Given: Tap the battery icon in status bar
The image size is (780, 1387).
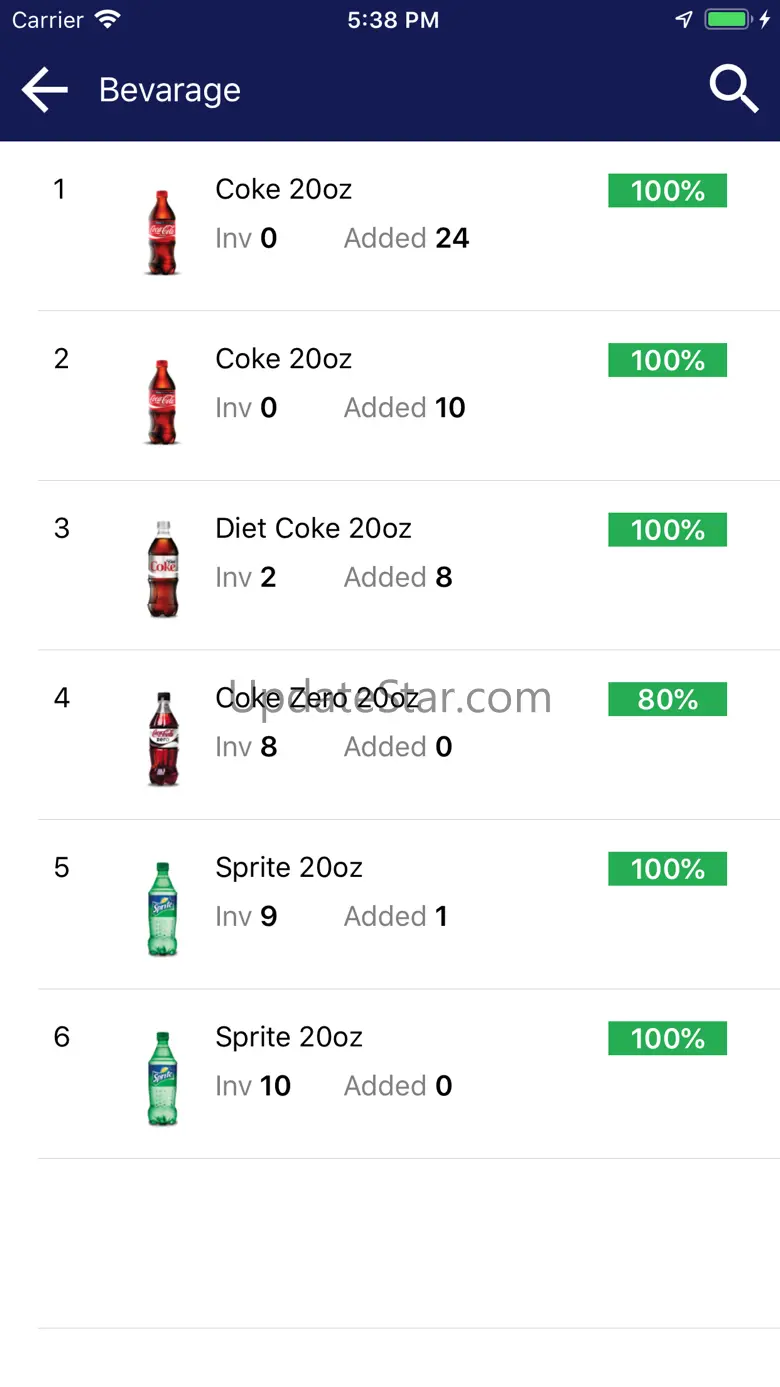Looking at the screenshot, I should click(x=727, y=20).
